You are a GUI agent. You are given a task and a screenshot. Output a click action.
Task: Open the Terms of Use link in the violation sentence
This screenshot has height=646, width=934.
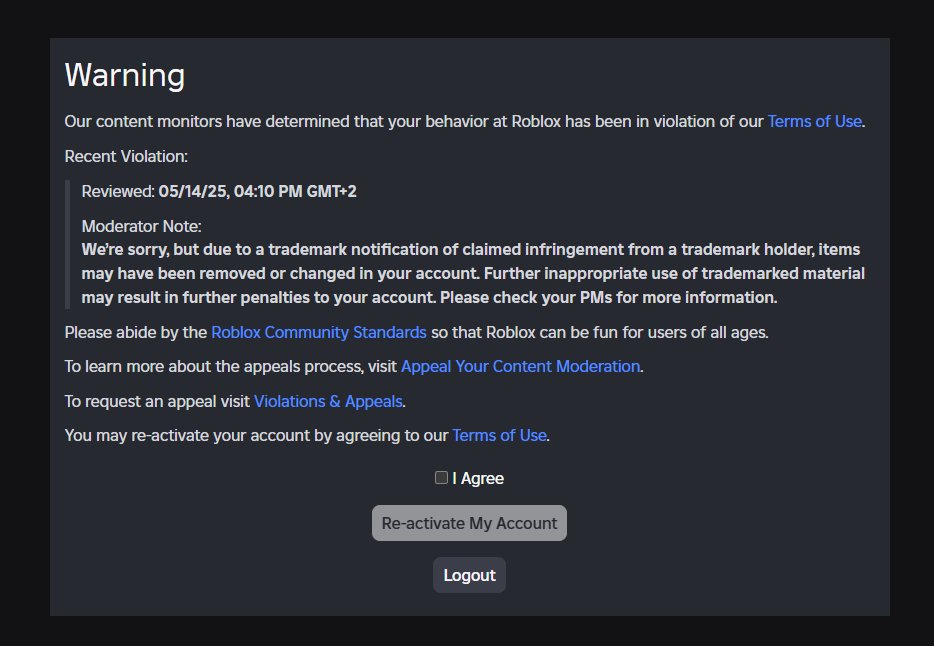coord(814,121)
